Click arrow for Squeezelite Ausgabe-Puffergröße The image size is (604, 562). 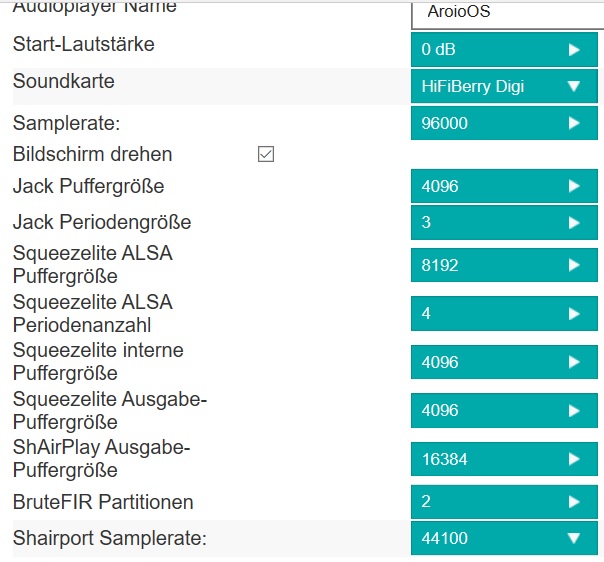click(574, 410)
